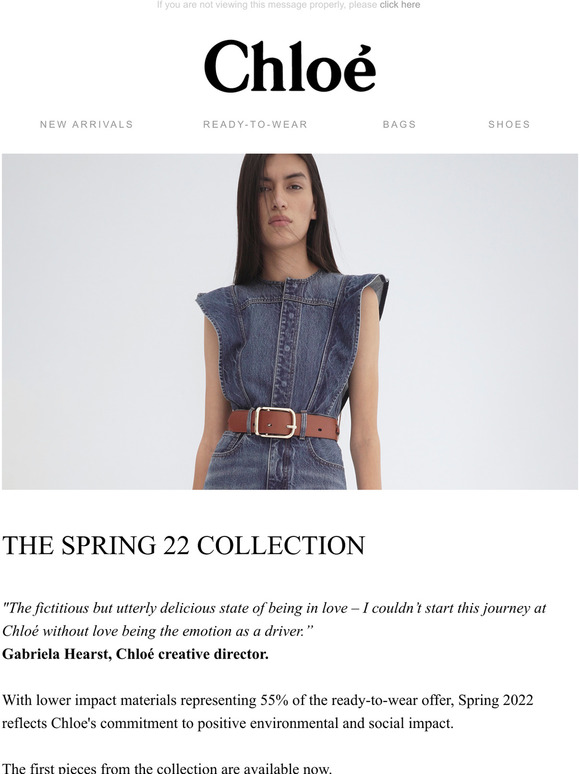The height and width of the screenshot is (774, 580).
Task: Click 'Gabriela Hearst, Chloé creative director' line
Action: pos(135,654)
